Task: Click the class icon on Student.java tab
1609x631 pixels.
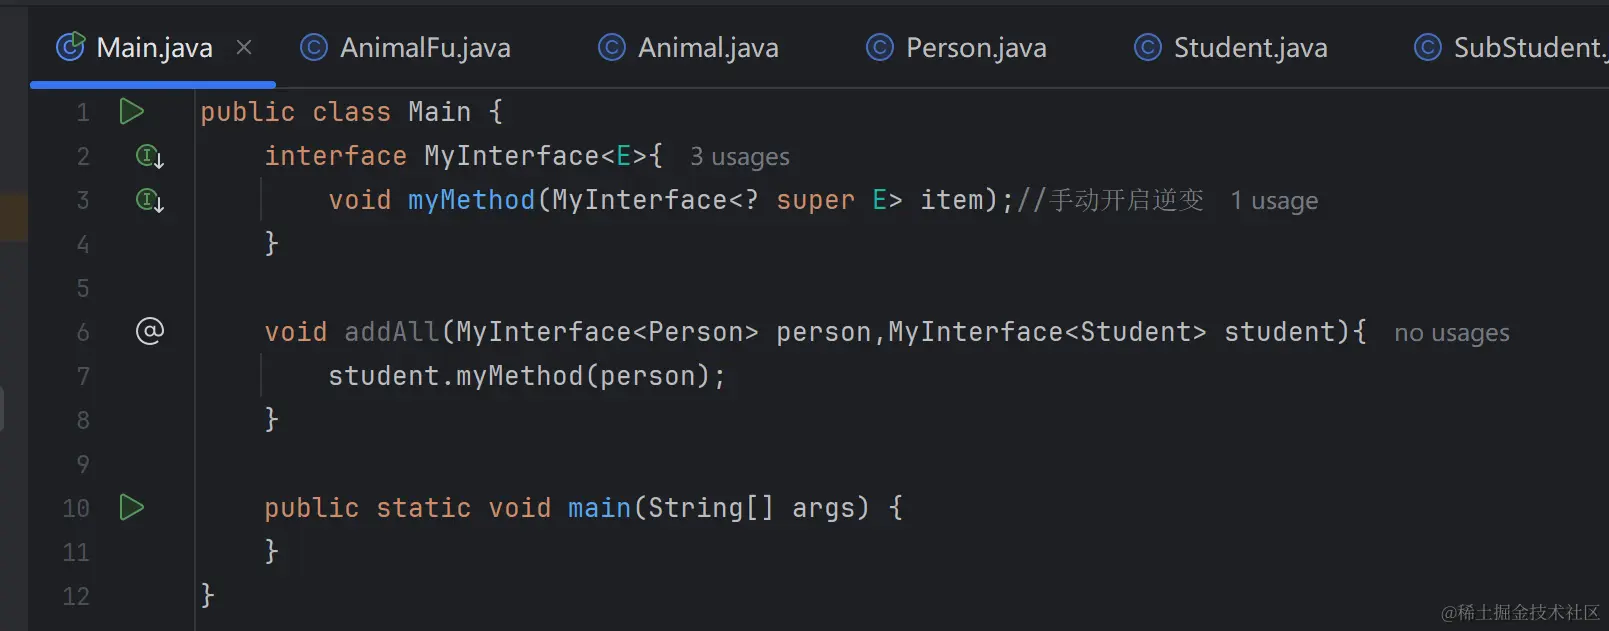Action: (x=1148, y=47)
